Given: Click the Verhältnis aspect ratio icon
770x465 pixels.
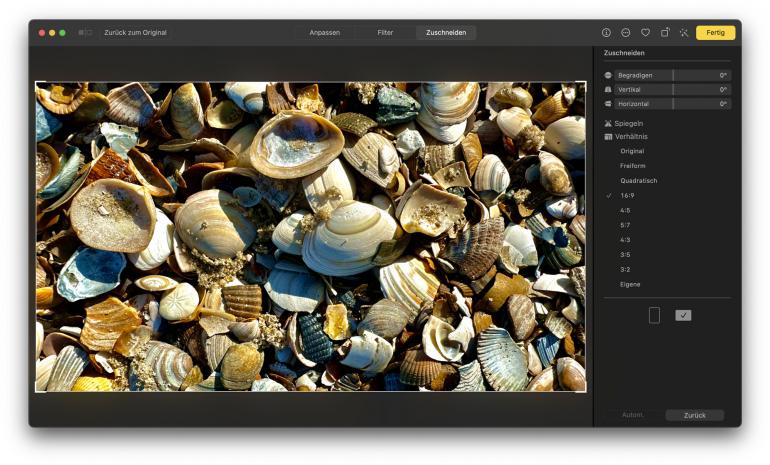Looking at the screenshot, I should pyautogui.click(x=608, y=137).
